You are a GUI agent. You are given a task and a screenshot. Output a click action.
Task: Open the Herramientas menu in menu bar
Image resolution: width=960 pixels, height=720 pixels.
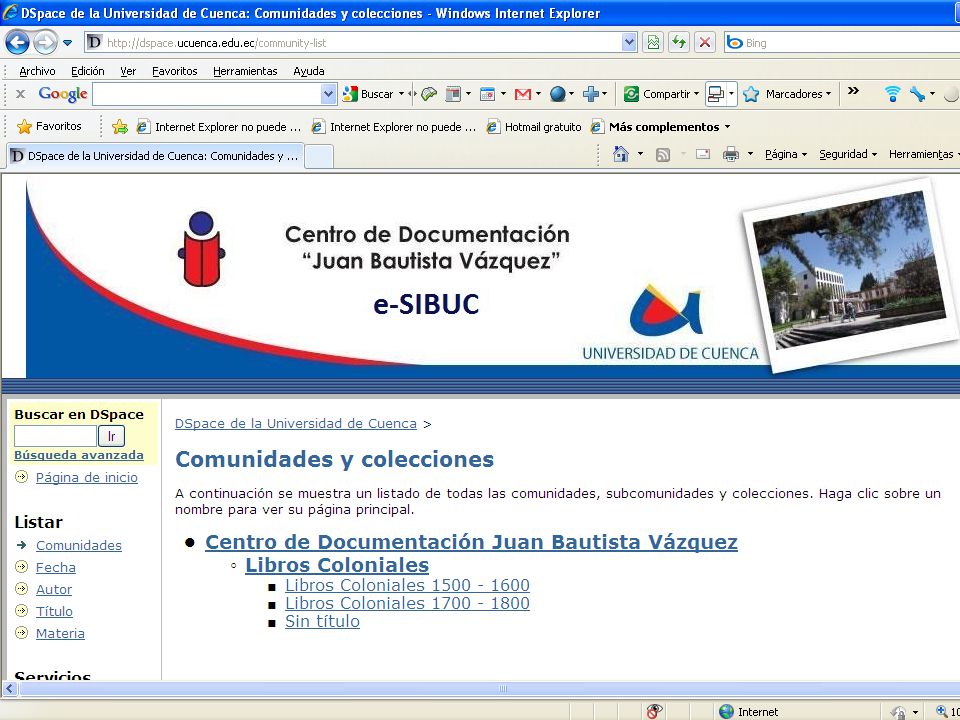click(245, 71)
